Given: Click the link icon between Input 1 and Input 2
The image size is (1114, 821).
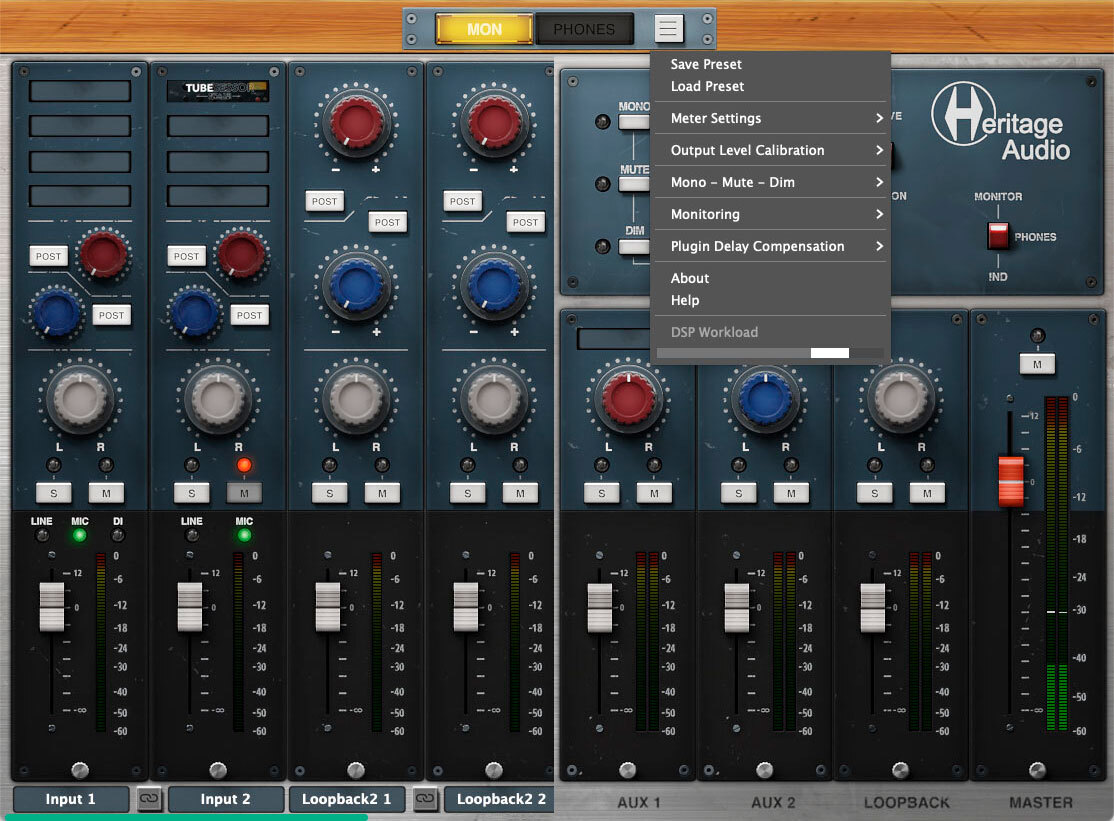Looking at the screenshot, I should click(x=148, y=799).
